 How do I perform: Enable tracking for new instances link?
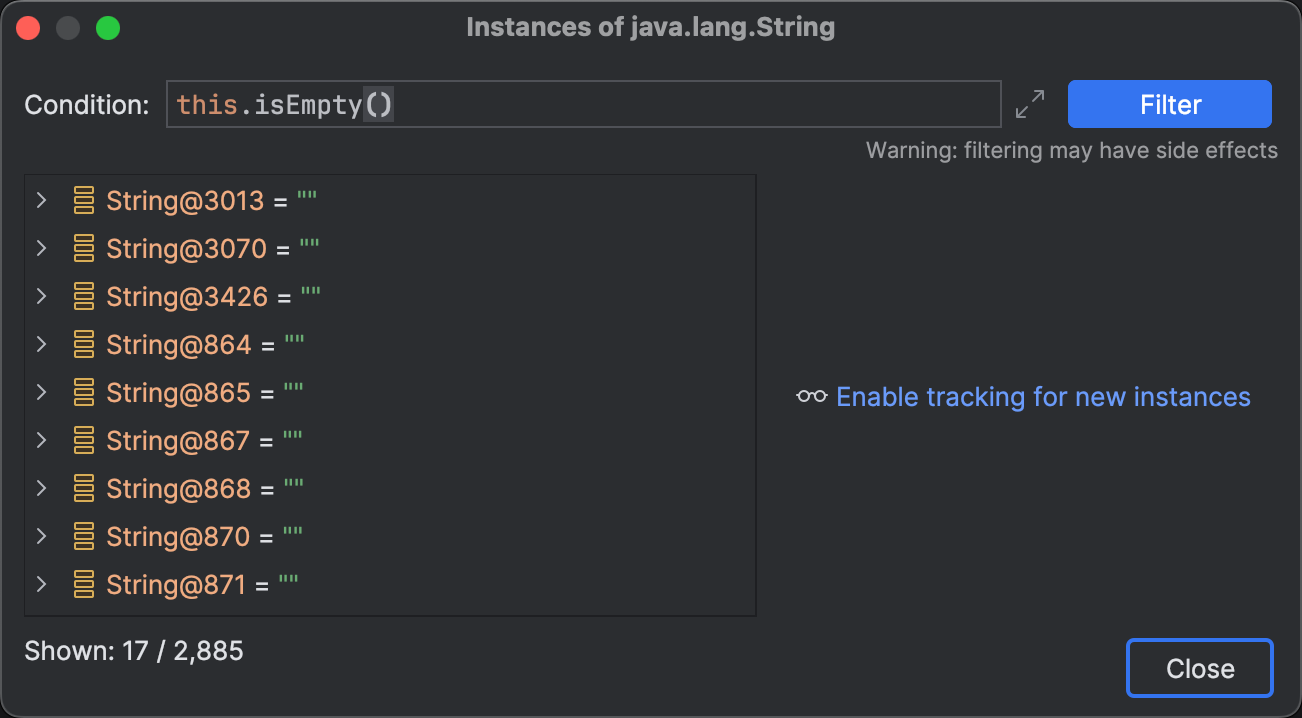pos(1043,397)
